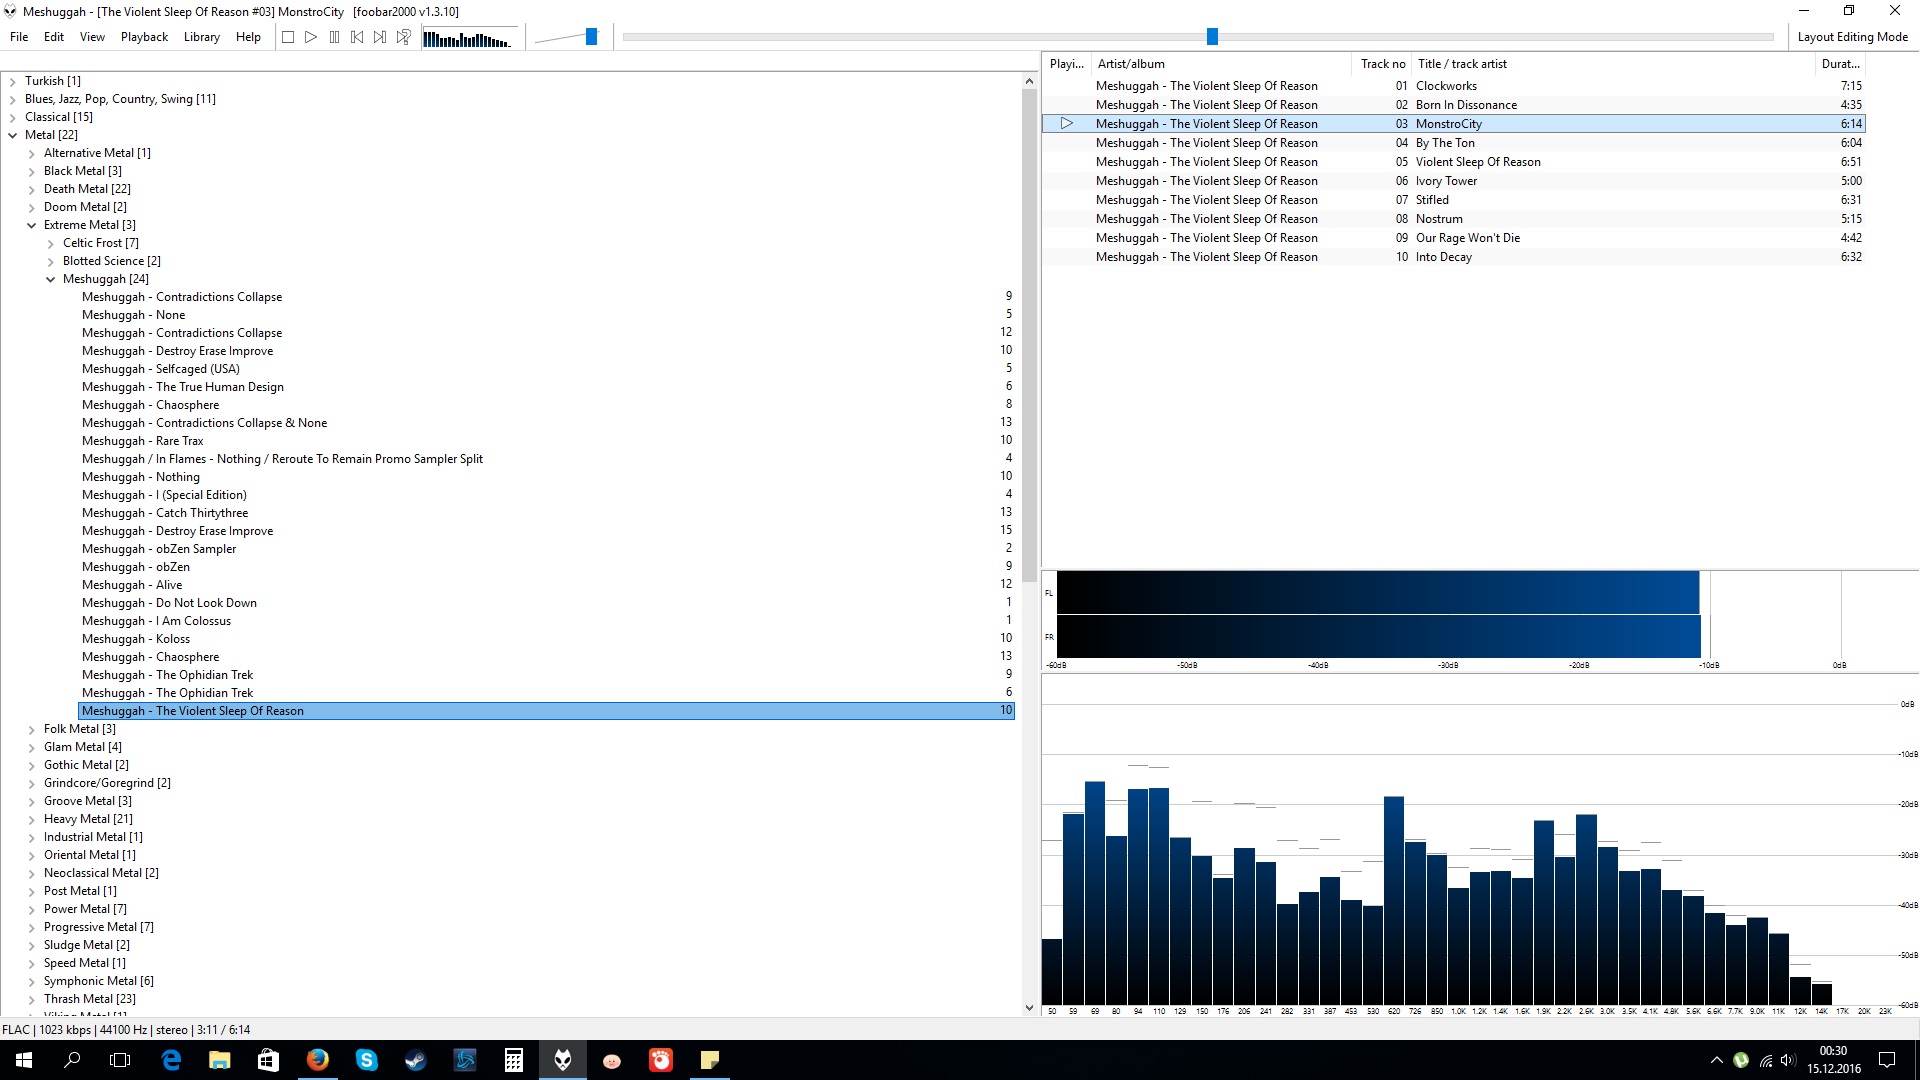Viewport: 1920px width, 1080px height.
Task: Adjust the volume slider knob
Action: click(591, 37)
